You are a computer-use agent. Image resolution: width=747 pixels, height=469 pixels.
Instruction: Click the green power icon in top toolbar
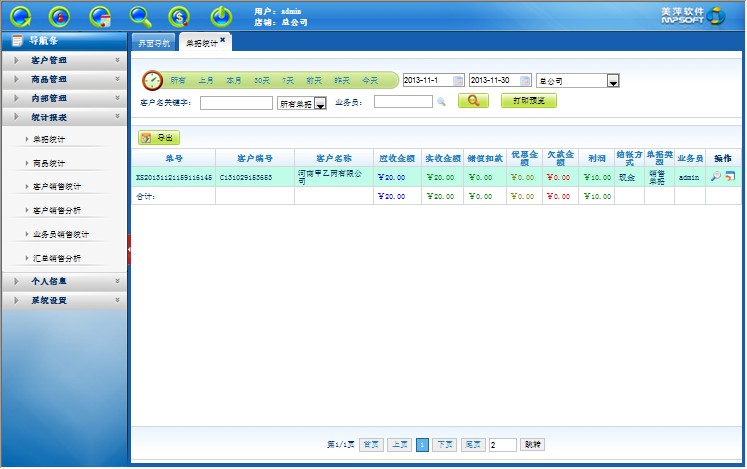(221, 16)
